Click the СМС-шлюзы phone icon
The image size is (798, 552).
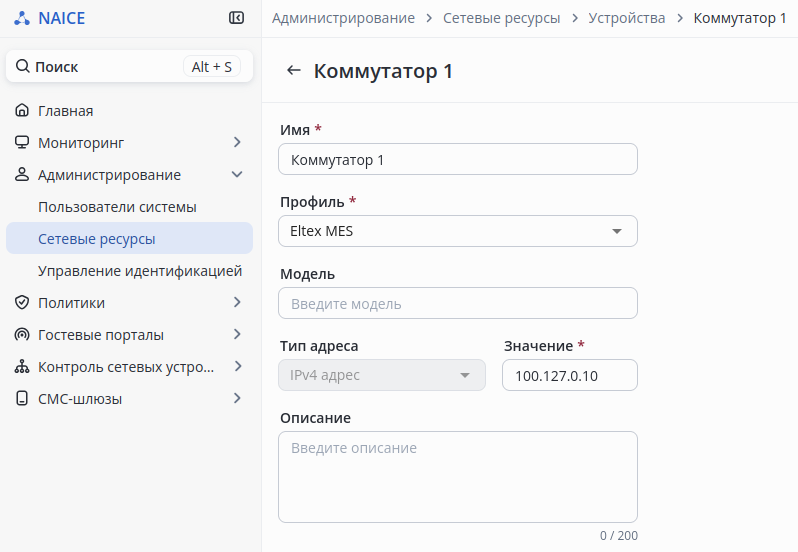tap(22, 399)
